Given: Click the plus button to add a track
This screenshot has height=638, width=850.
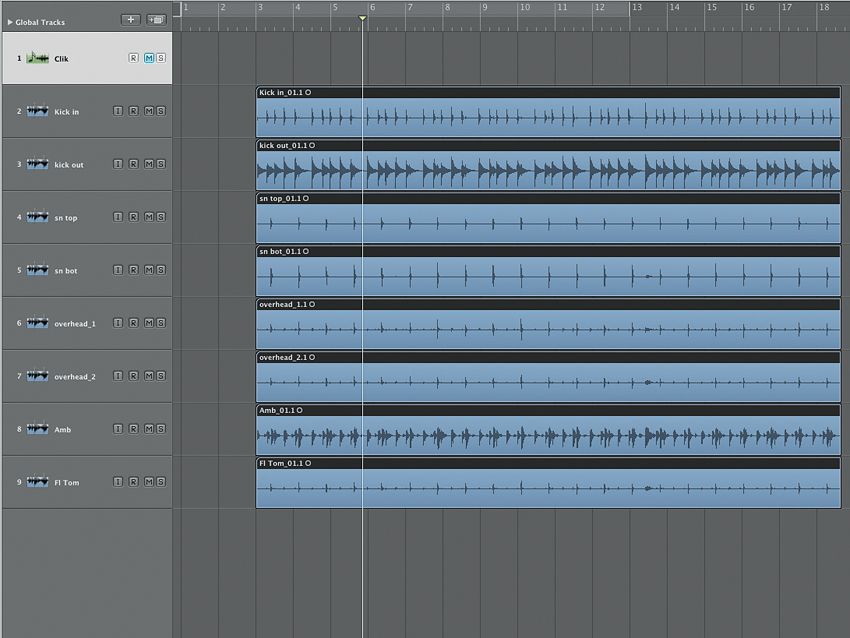Looking at the screenshot, I should tap(130, 18).
